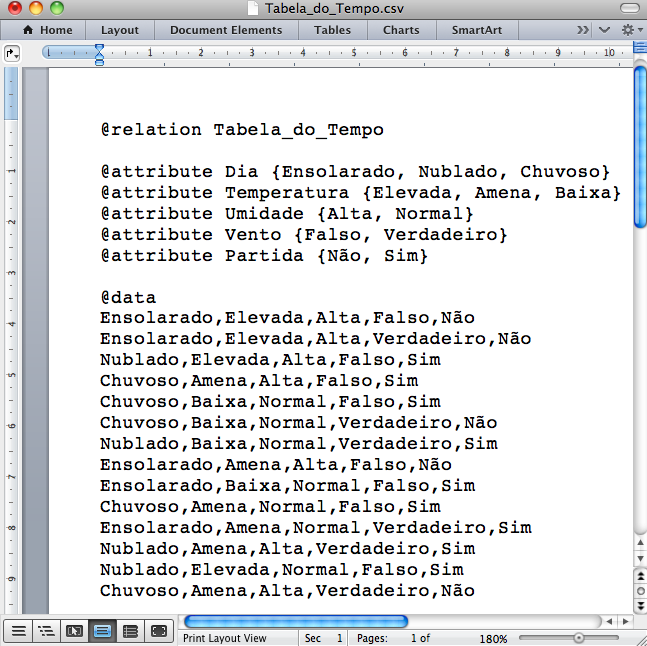The height and width of the screenshot is (646, 647).
Task: Select the Print Layout view button
Action: [x=102, y=631]
